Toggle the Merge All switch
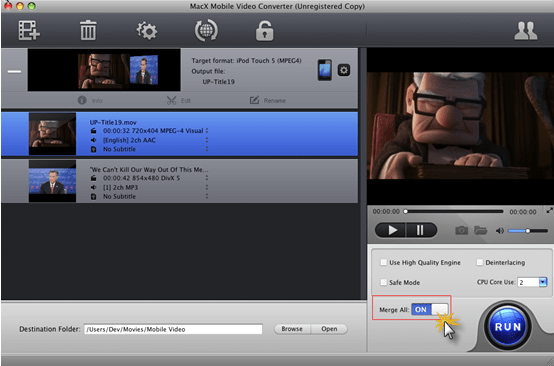This screenshot has height=366, width=554. (429, 310)
